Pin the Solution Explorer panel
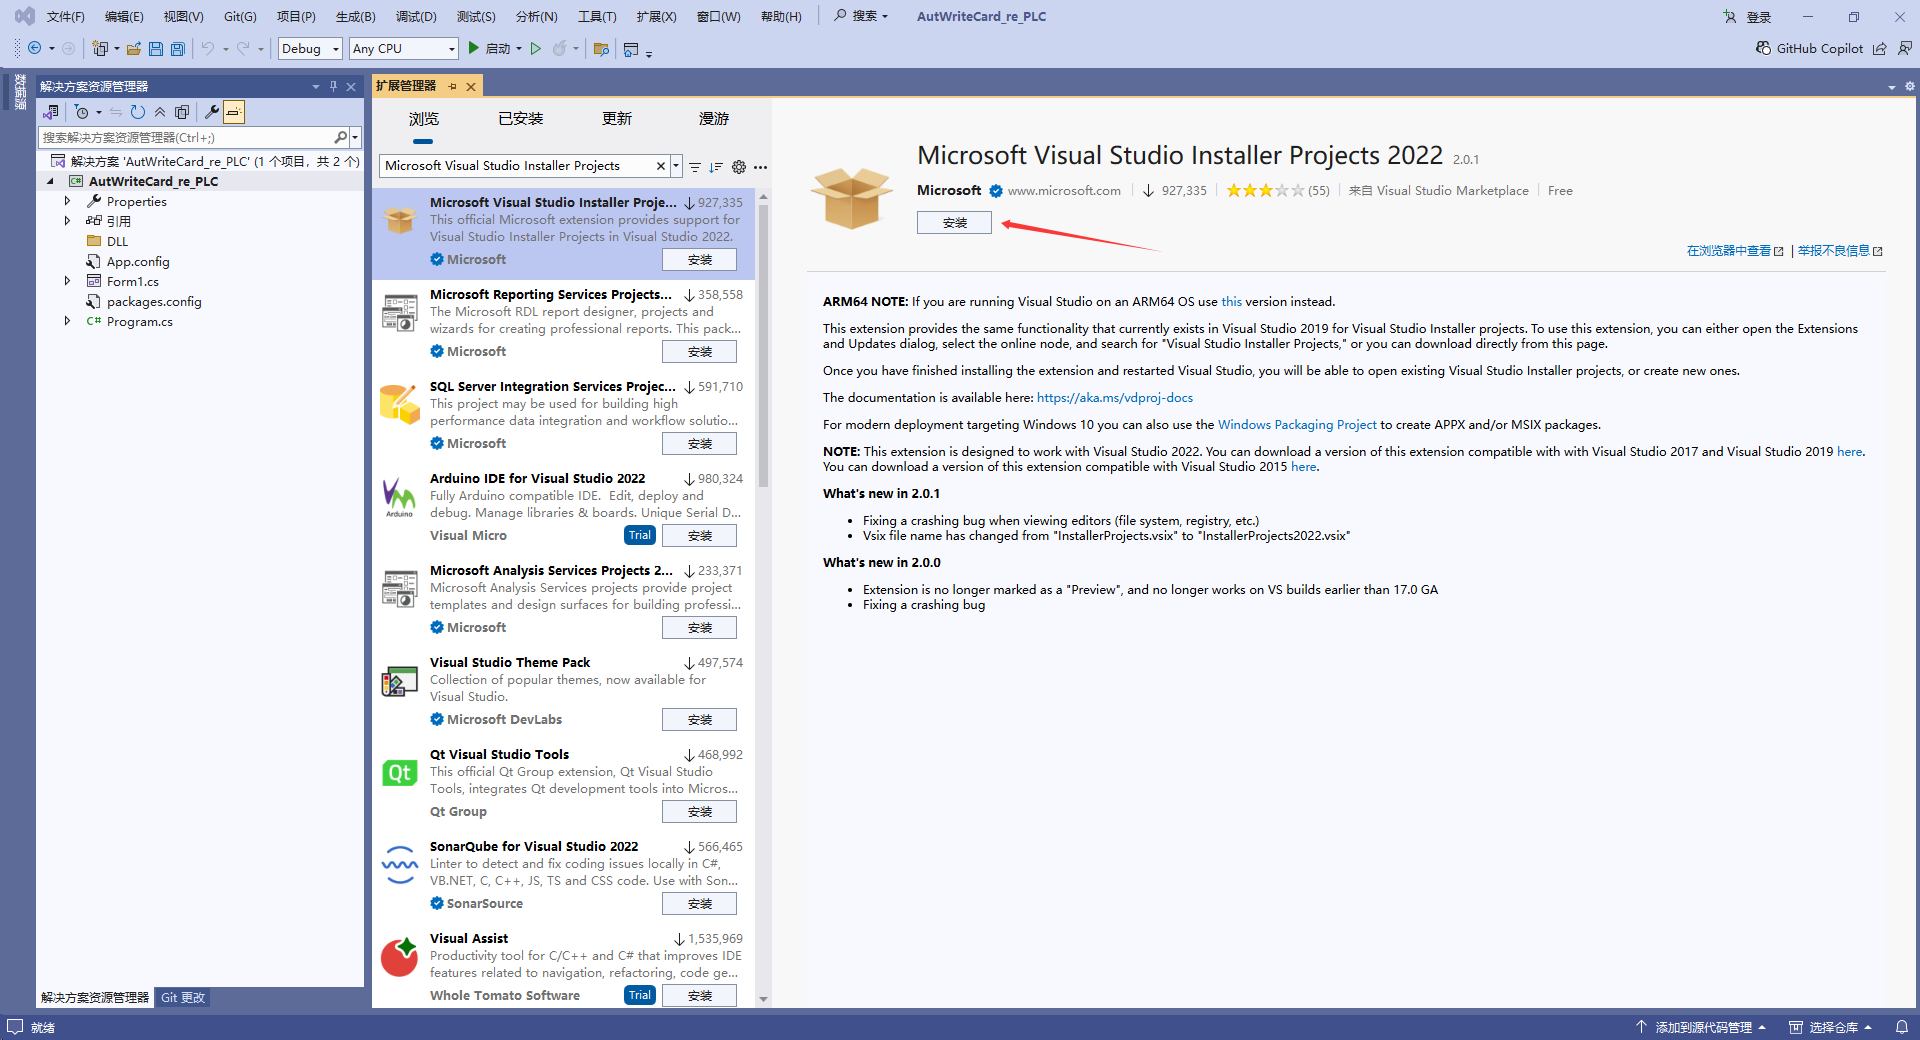This screenshot has height=1040, width=1920. point(333,86)
